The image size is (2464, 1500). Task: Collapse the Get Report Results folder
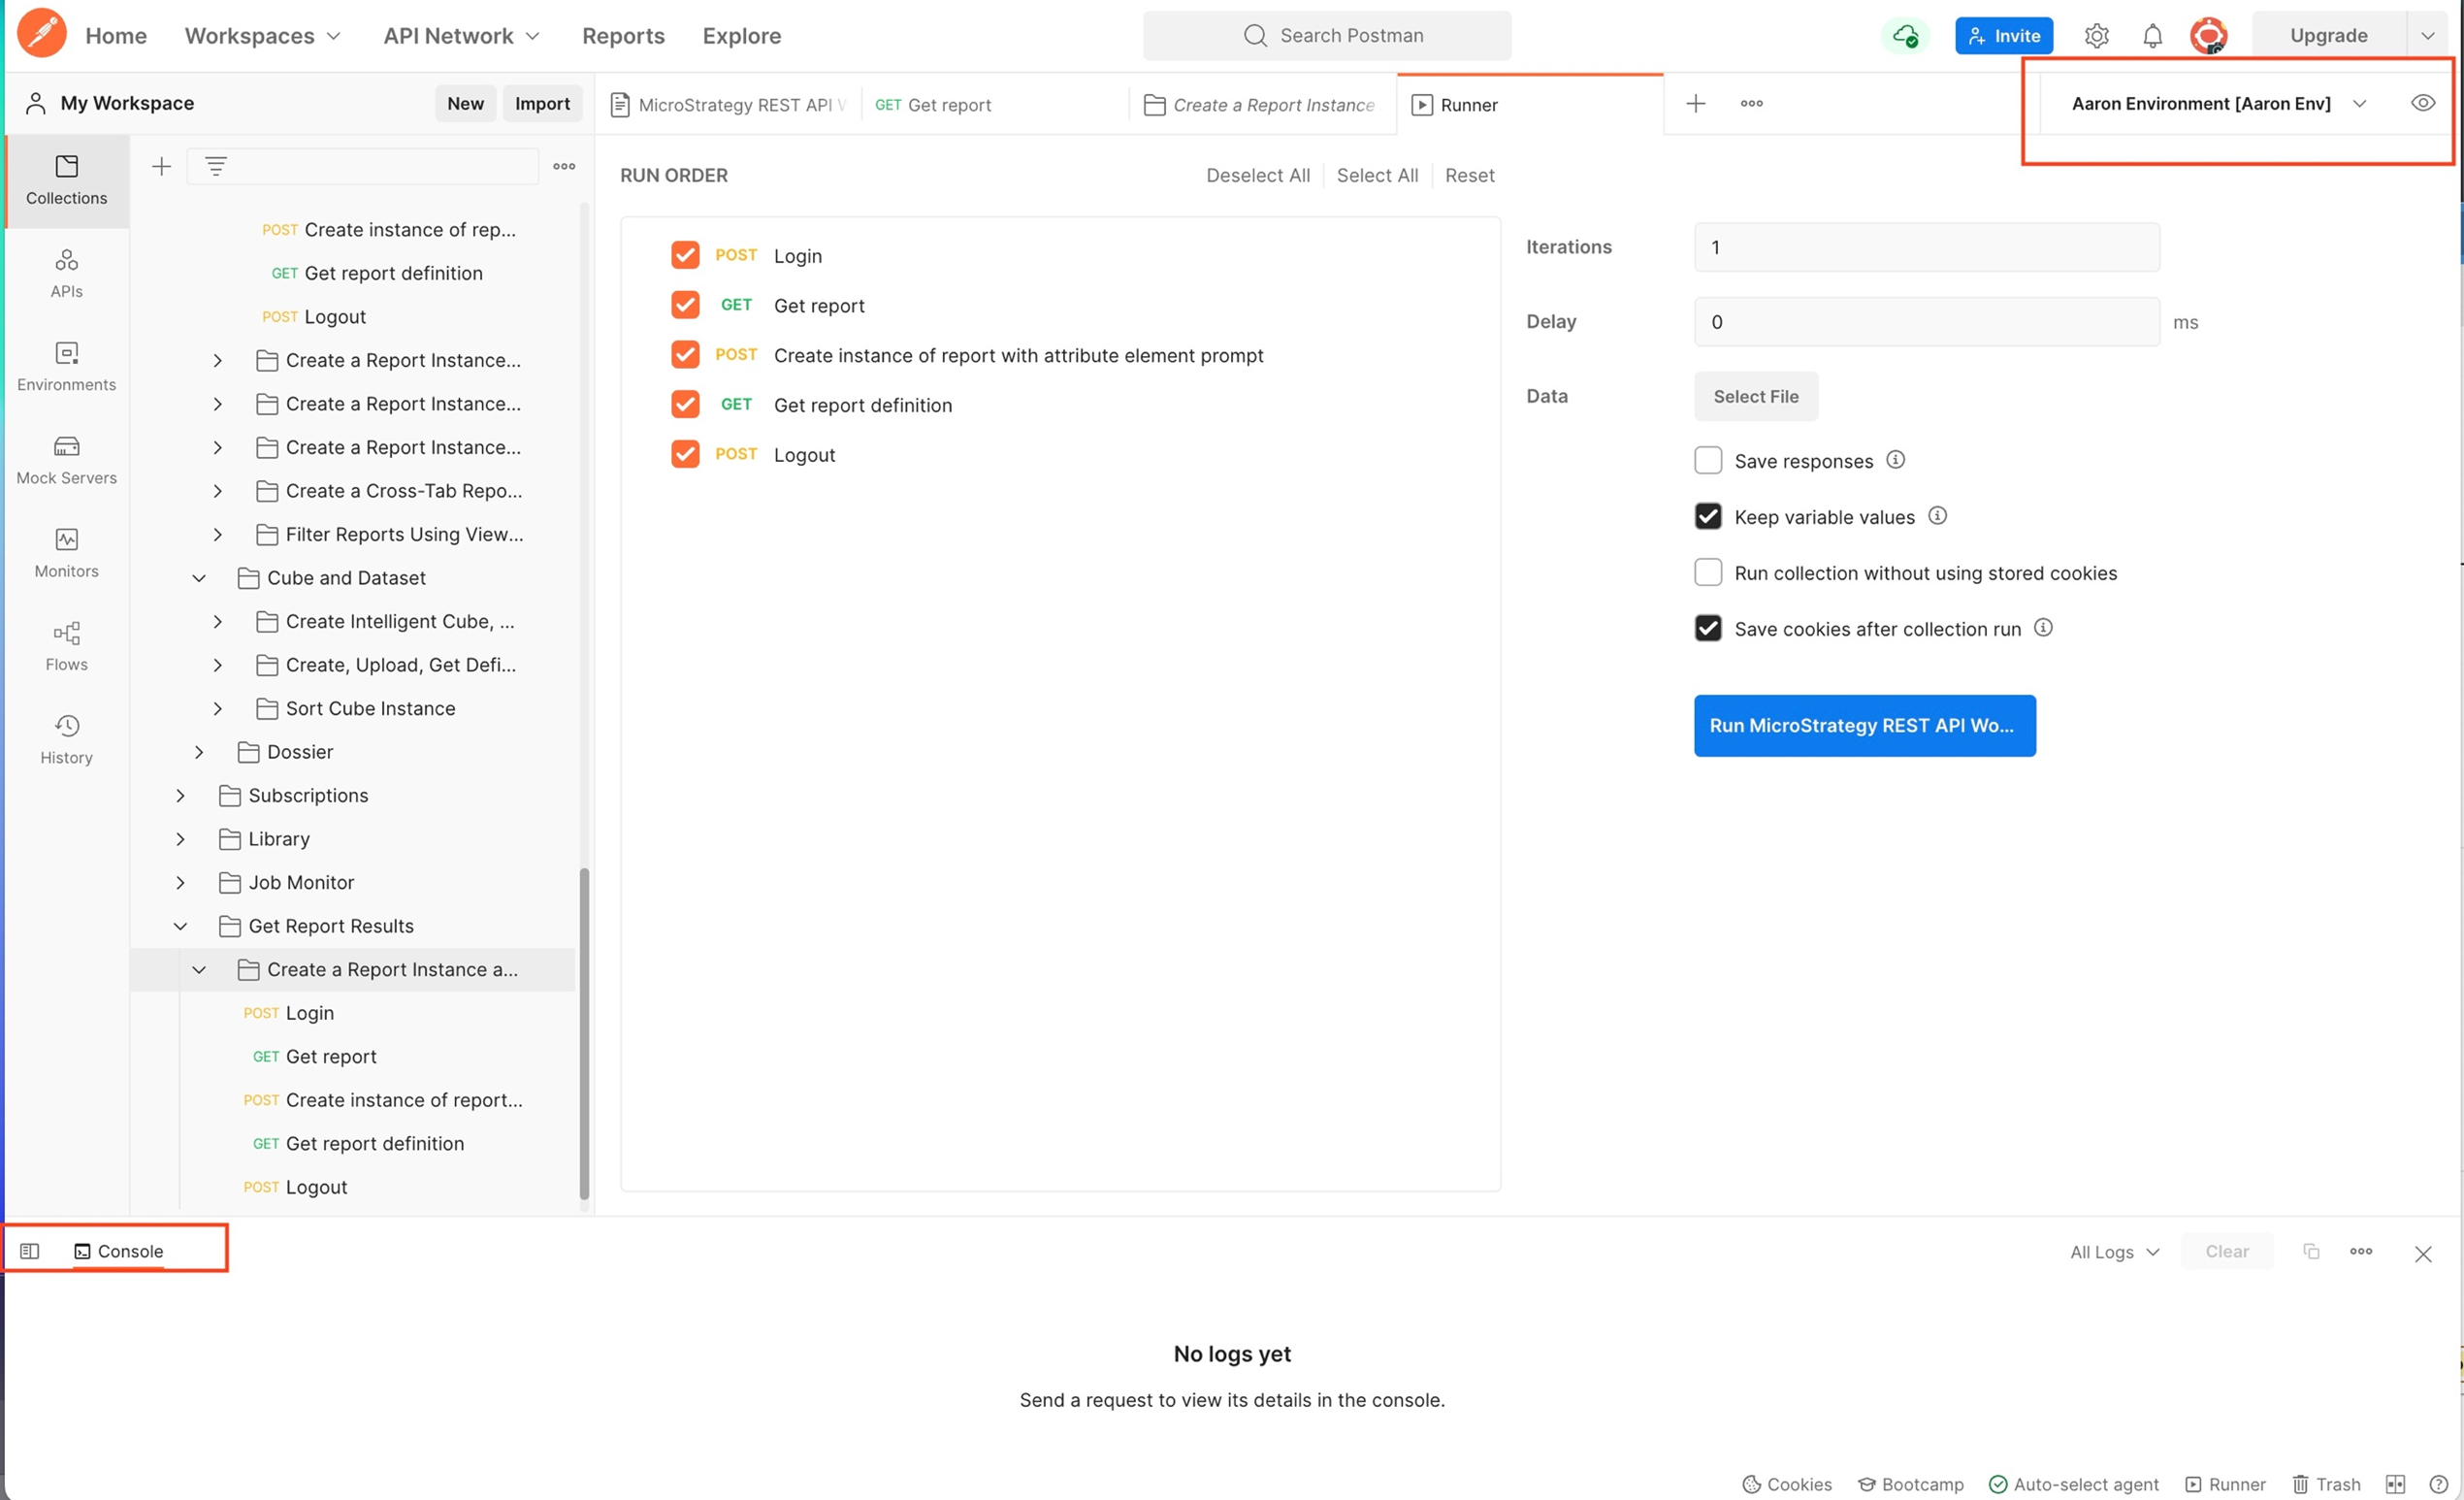[x=181, y=925]
